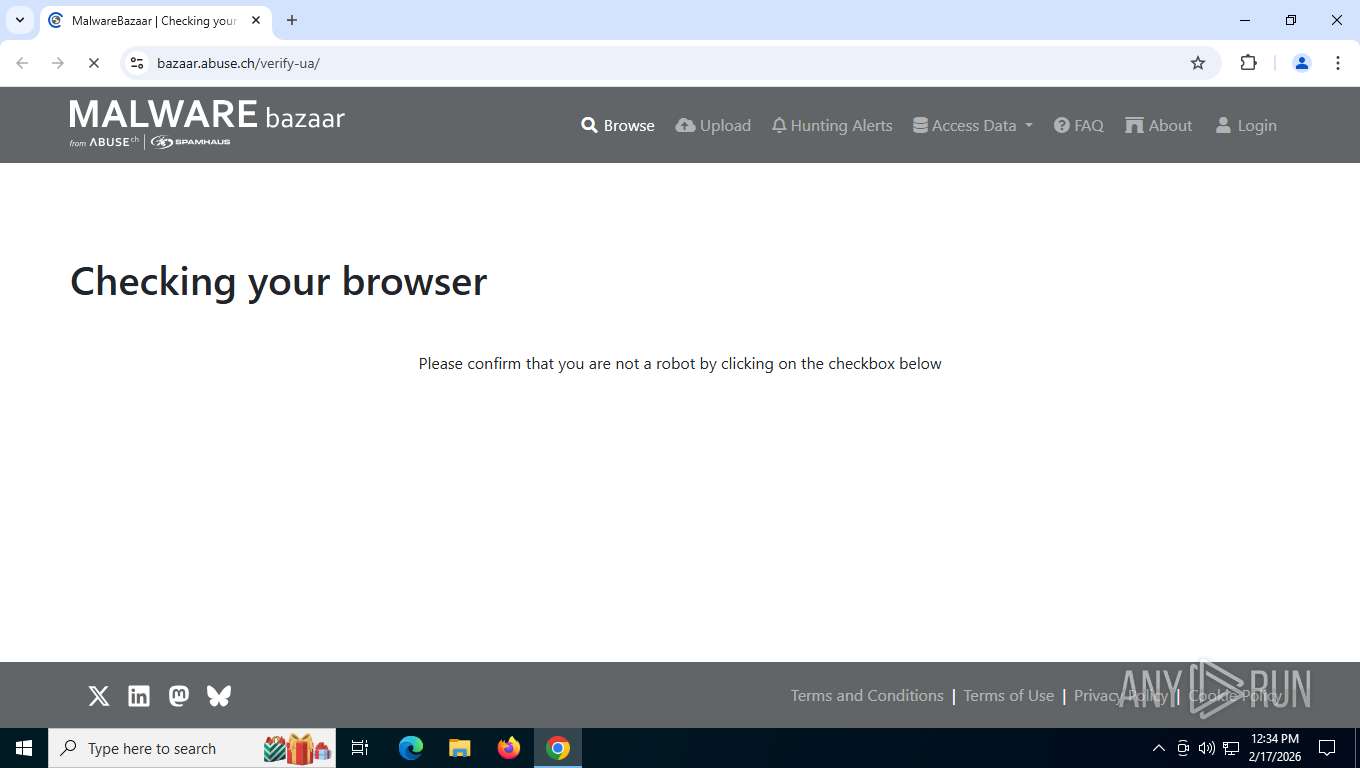Click the Checking your browser heading
This screenshot has width=1360, height=768.
(x=279, y=281)
